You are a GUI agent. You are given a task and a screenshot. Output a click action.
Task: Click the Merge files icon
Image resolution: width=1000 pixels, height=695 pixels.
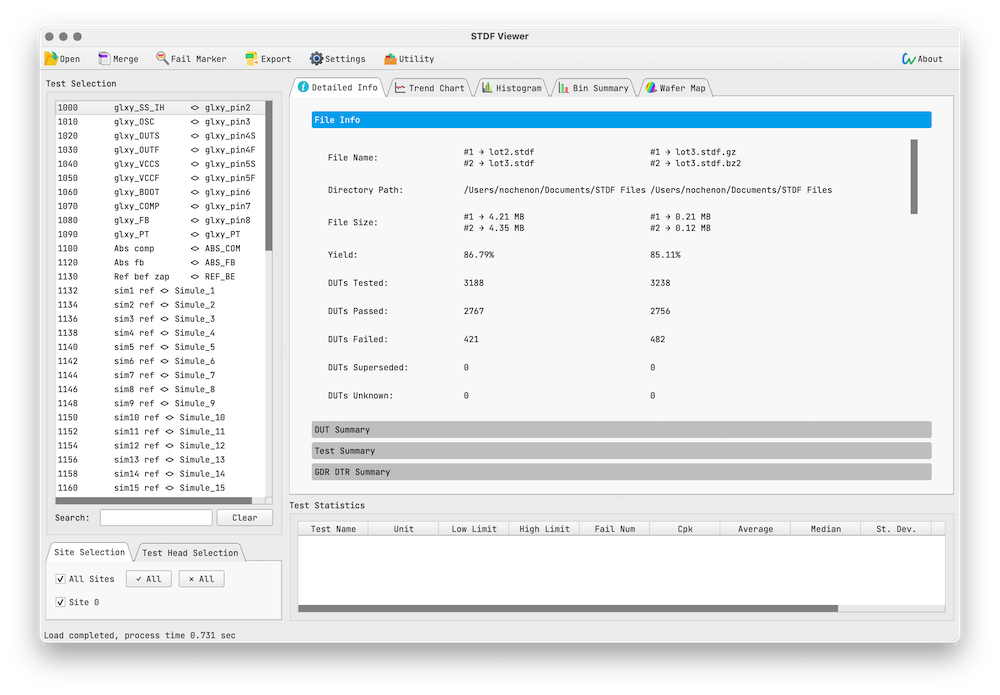pos(104,59)
